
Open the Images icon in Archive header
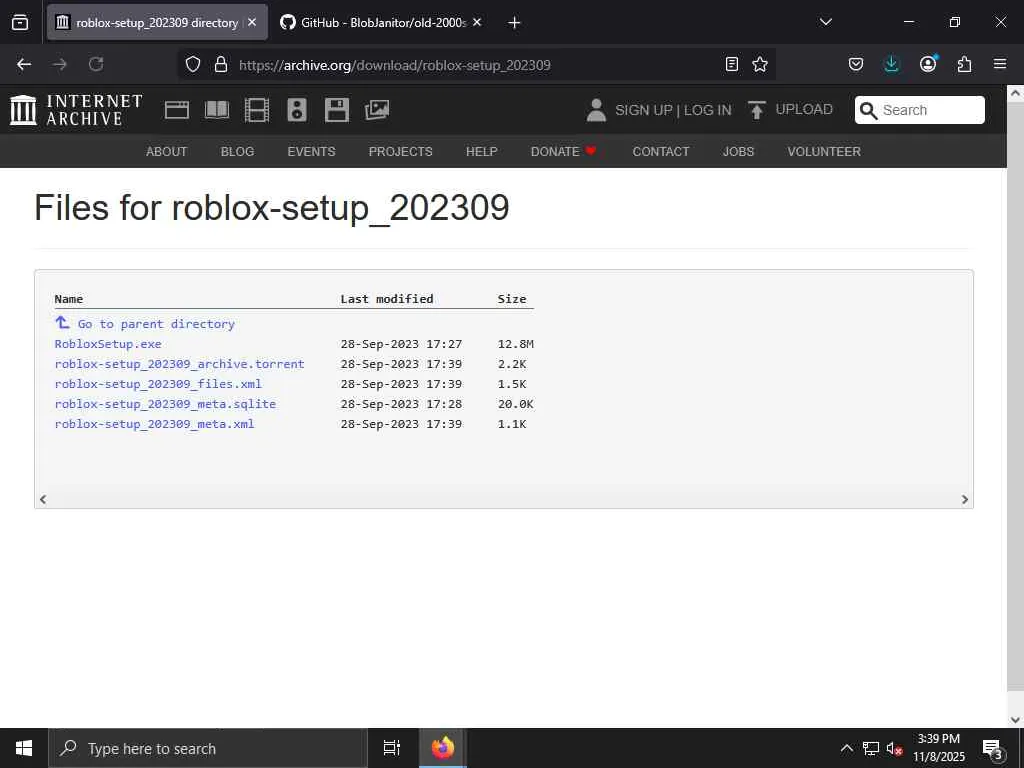point(377,110)
